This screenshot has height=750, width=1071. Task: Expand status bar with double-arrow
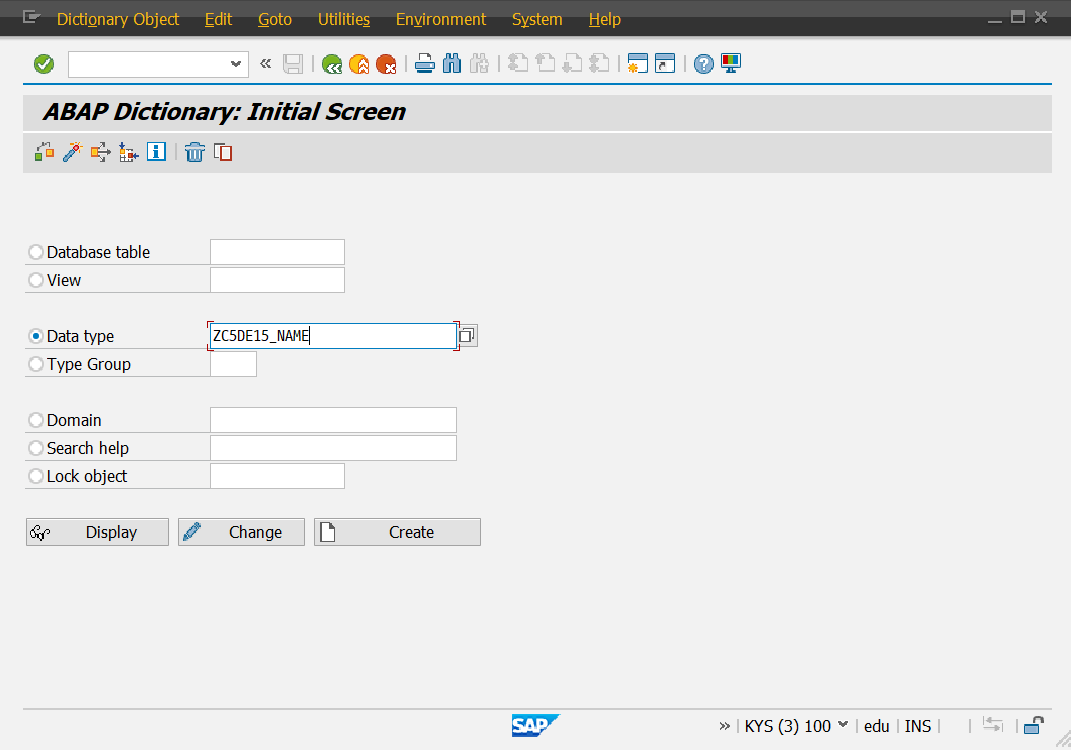click(x=725, y=726)
